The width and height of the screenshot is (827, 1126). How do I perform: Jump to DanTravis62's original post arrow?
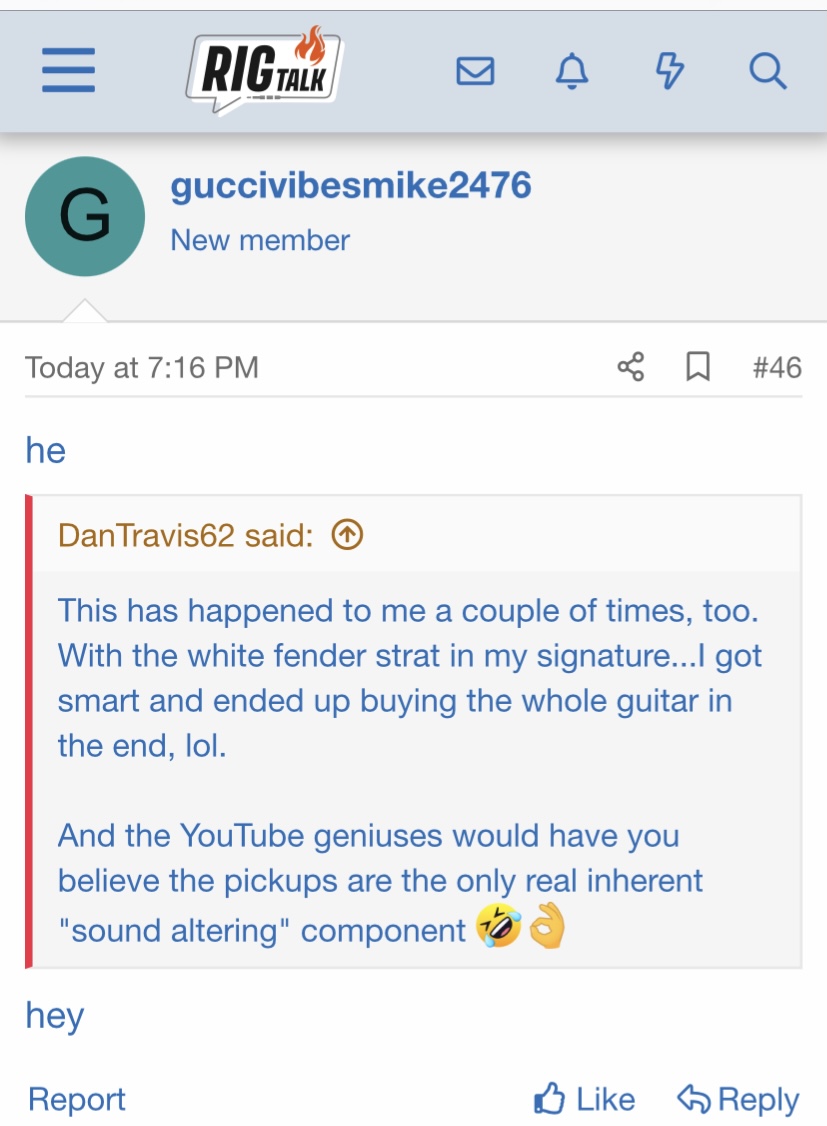(347, 535)
